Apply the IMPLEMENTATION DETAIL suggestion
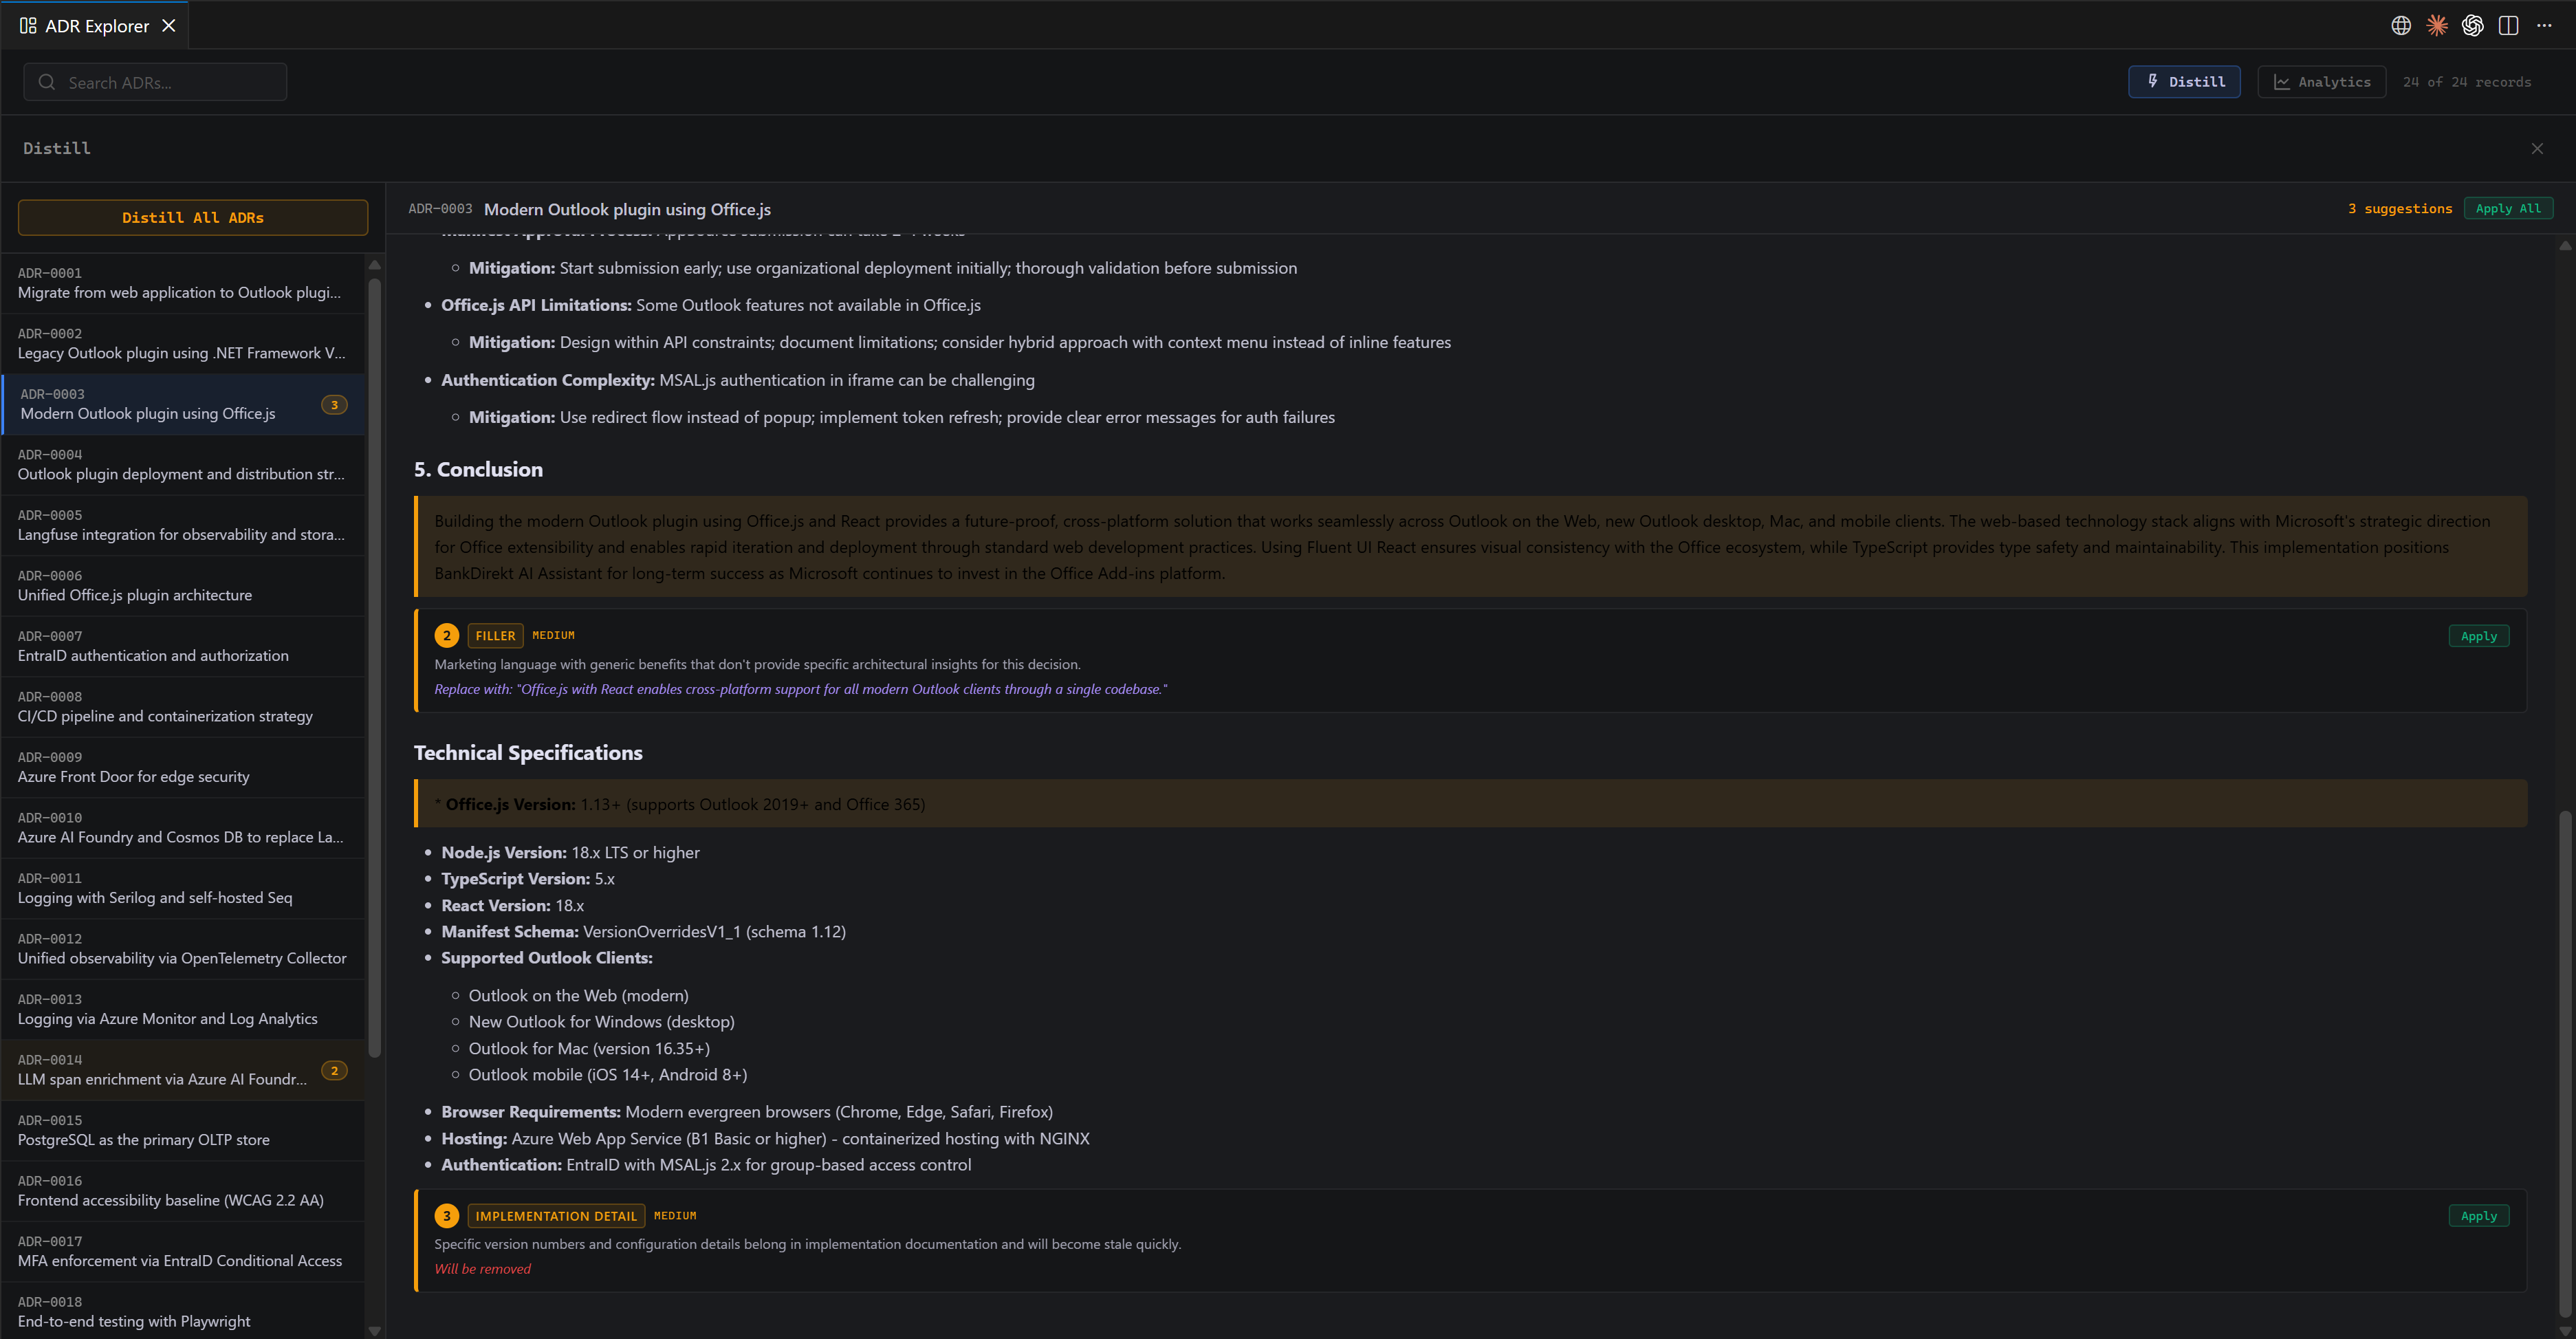This screenshot has height=1339, width=2576. [2478, 1216]
